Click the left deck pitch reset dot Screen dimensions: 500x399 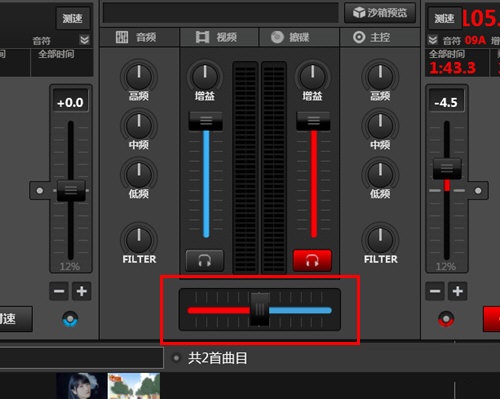(x=40, y=191)
